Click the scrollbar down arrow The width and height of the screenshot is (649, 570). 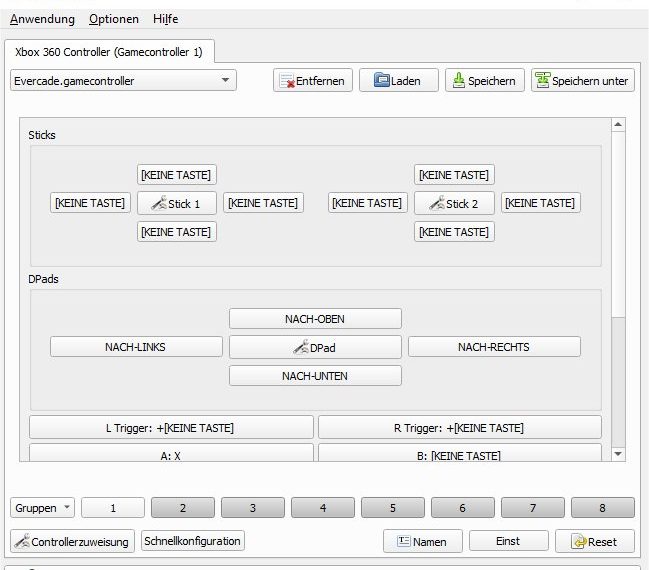point(617,453)
